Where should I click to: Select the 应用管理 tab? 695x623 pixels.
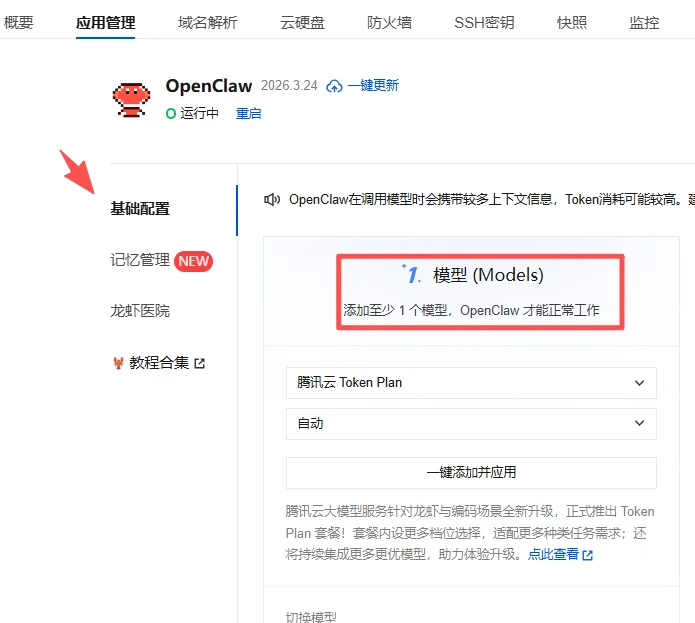click(105, 23)
